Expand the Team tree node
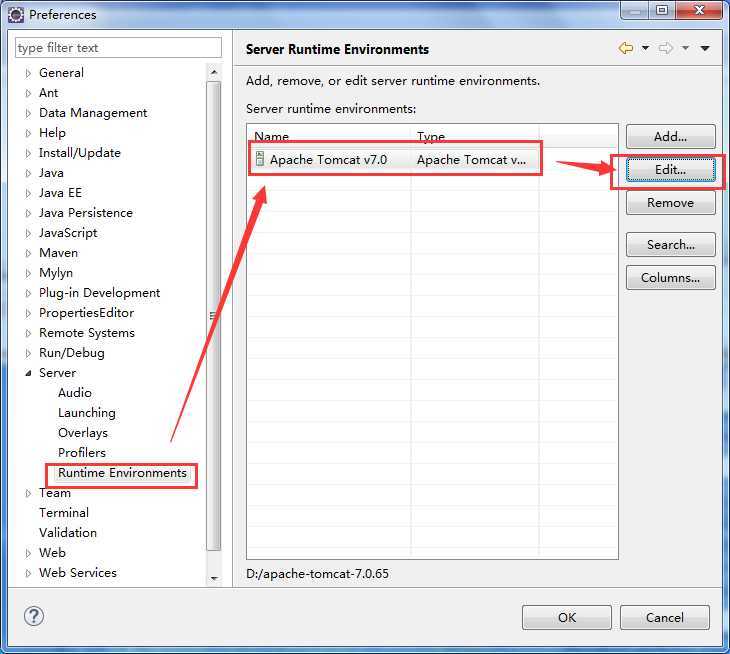Image resolution: width=730 pixels, height=654 pixels. (28, 493)
